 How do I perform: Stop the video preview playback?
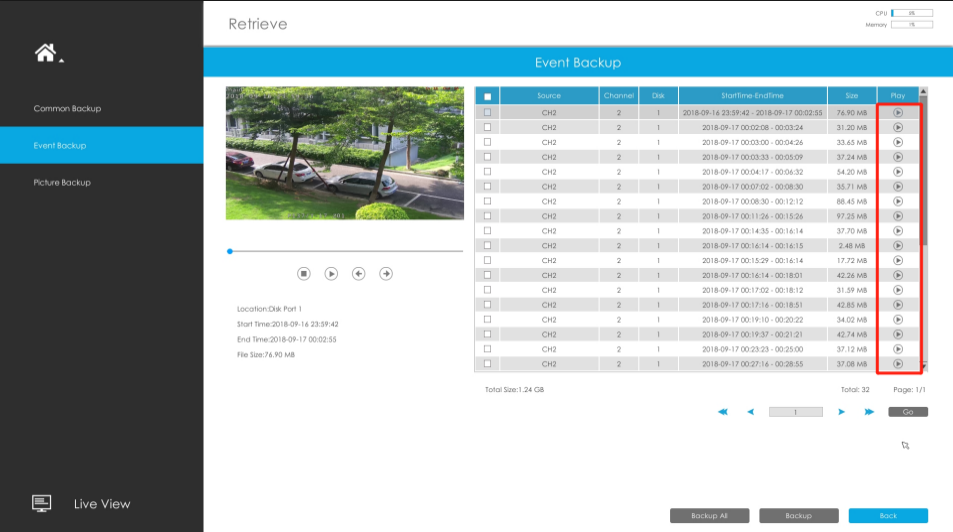(304, 274)
